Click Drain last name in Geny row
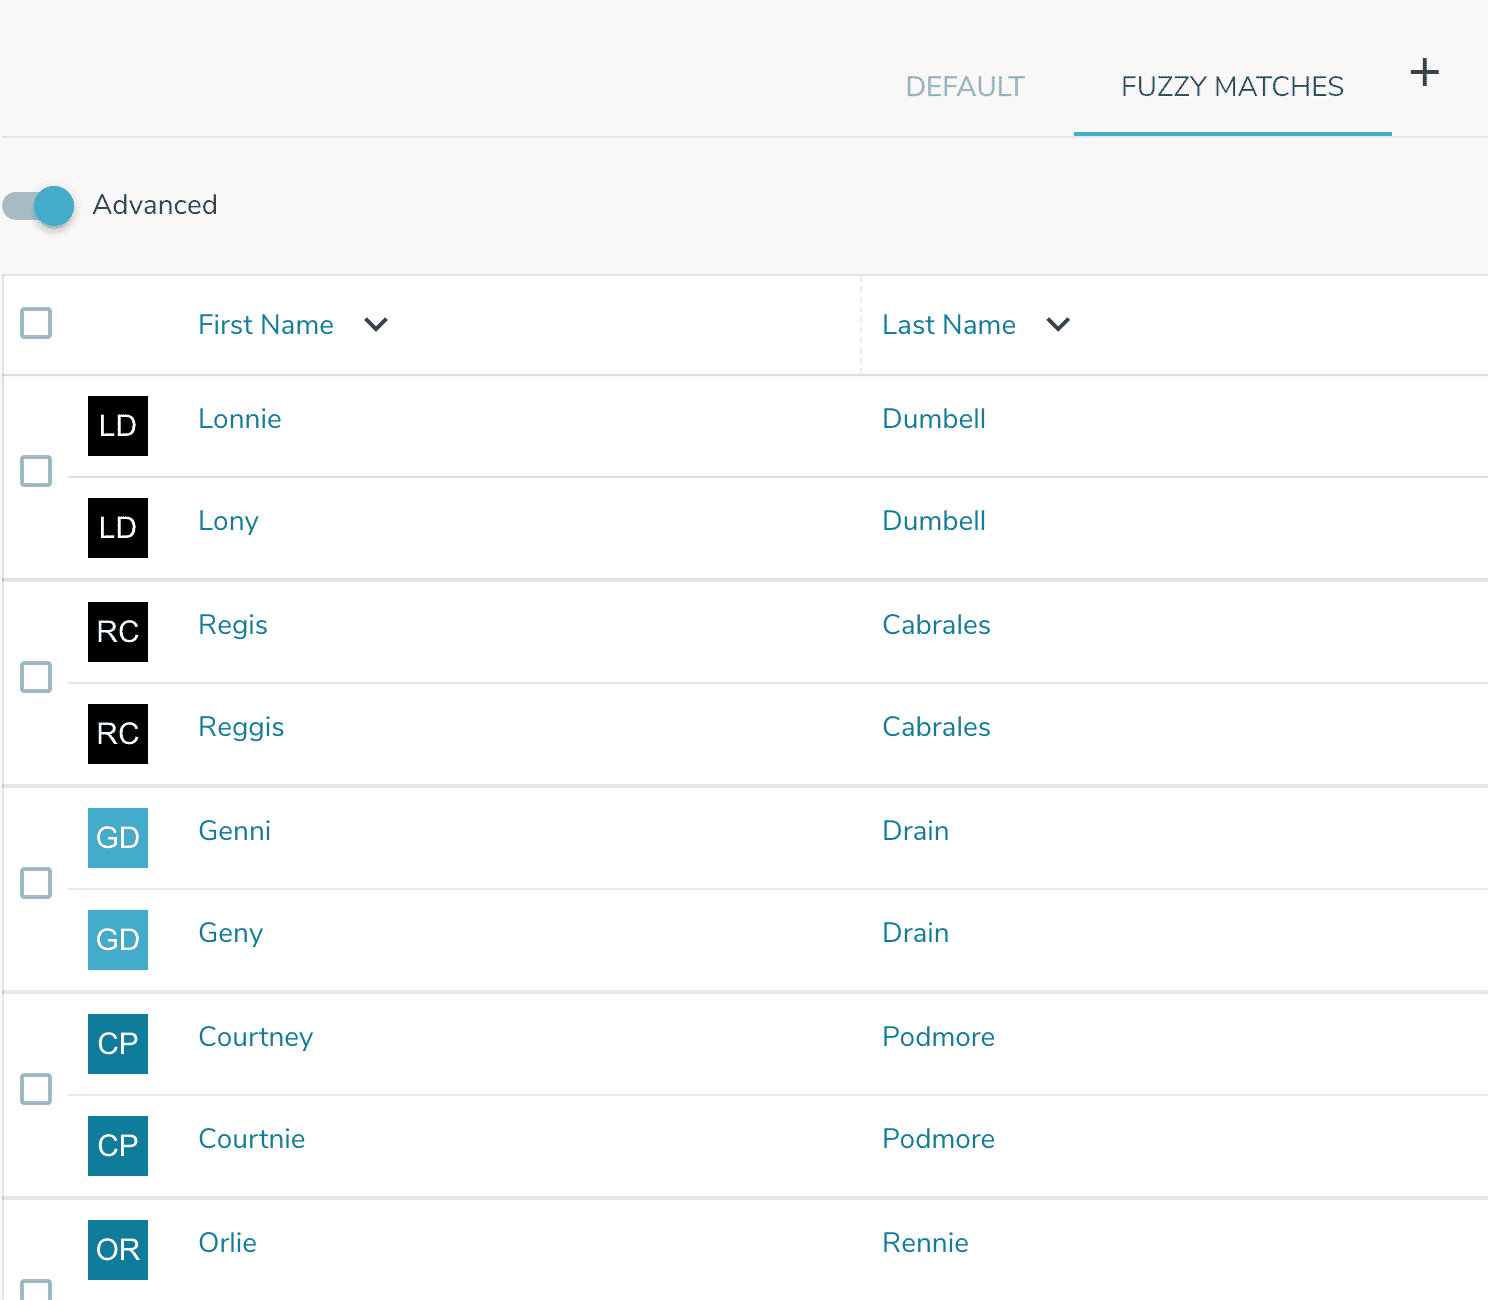The image size is (1488, 1300). click(916, 933)
